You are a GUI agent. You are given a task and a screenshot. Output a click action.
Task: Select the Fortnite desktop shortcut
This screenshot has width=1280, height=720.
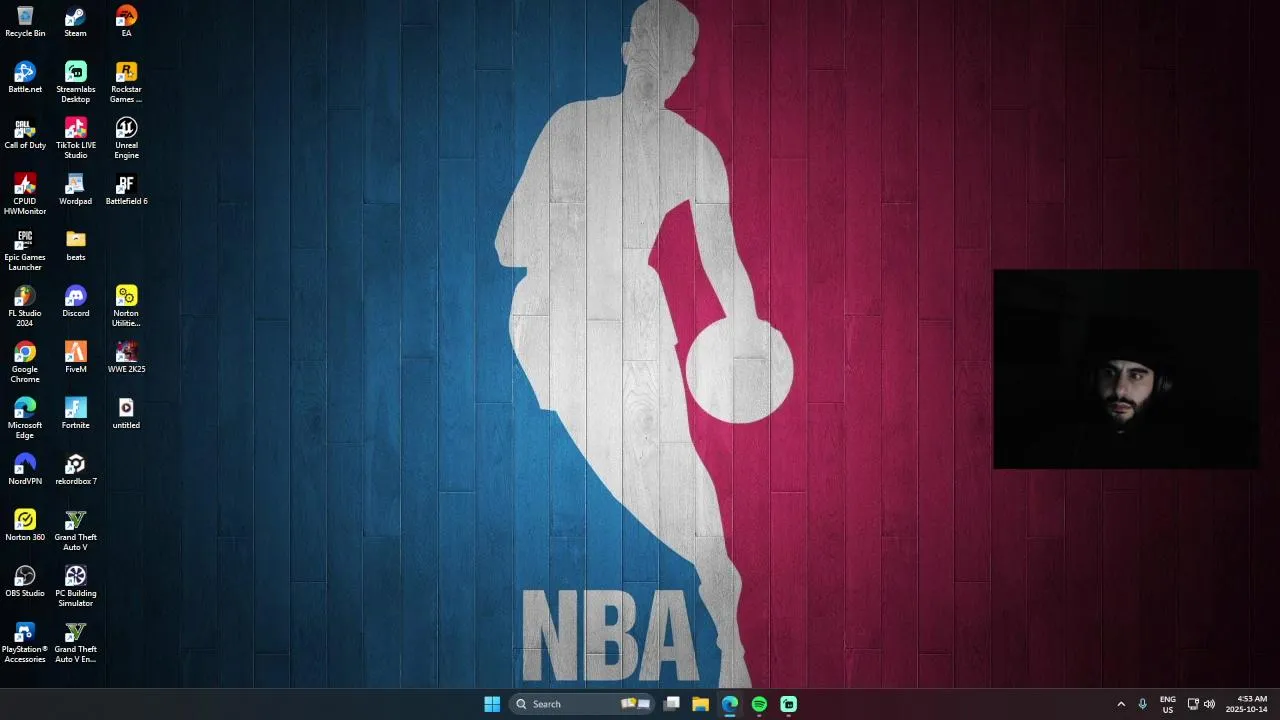tap(75, 414)
